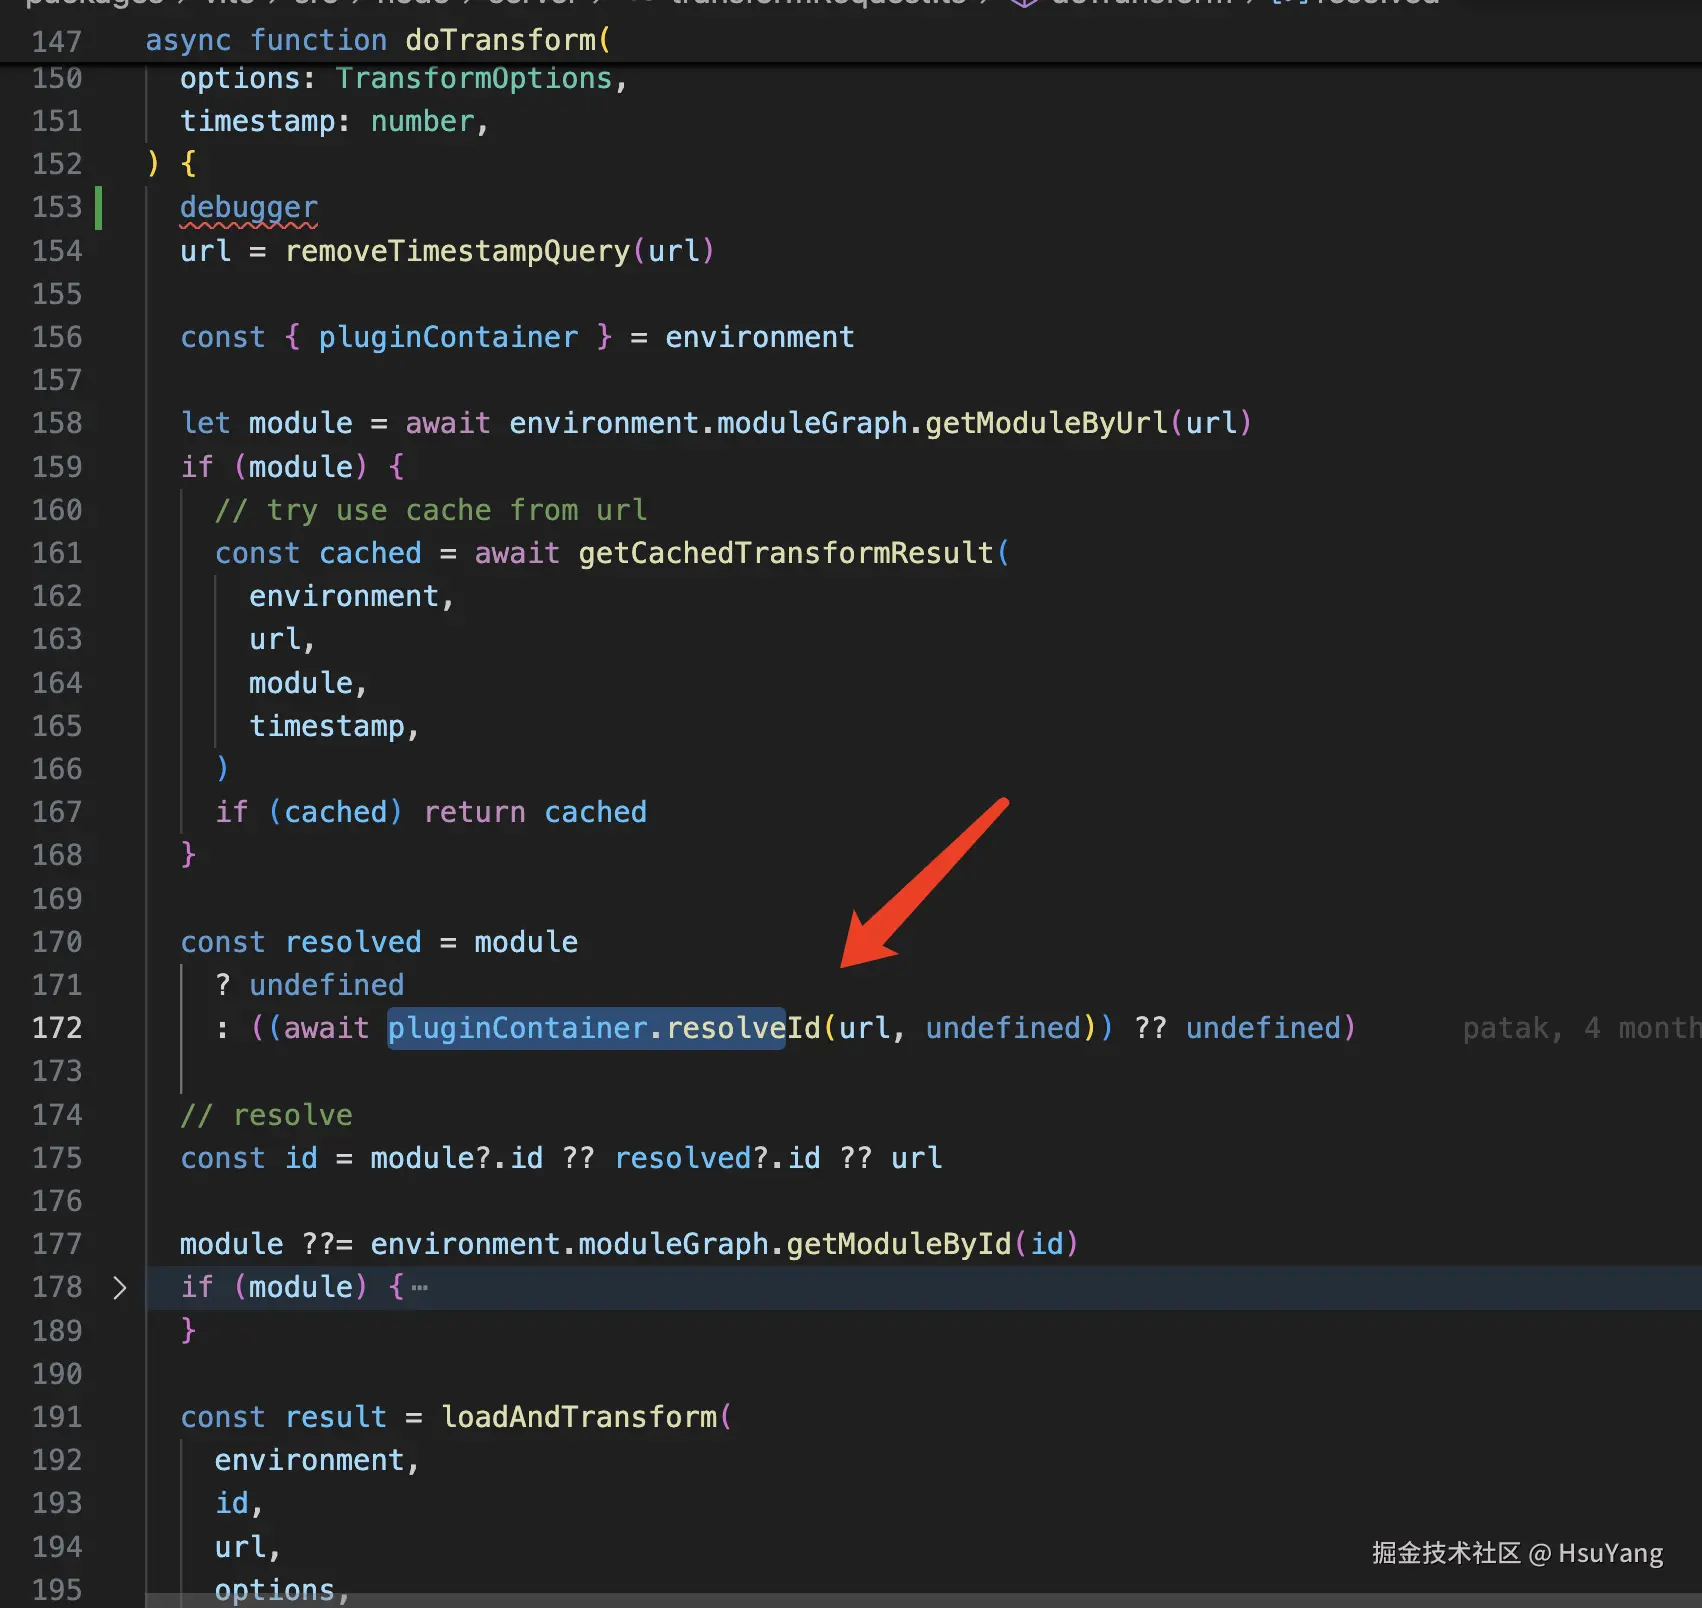Viewport: 1702px width, 1608px height.
Task: Click "module ??=" assignment on line 177
Action: 266,1244
